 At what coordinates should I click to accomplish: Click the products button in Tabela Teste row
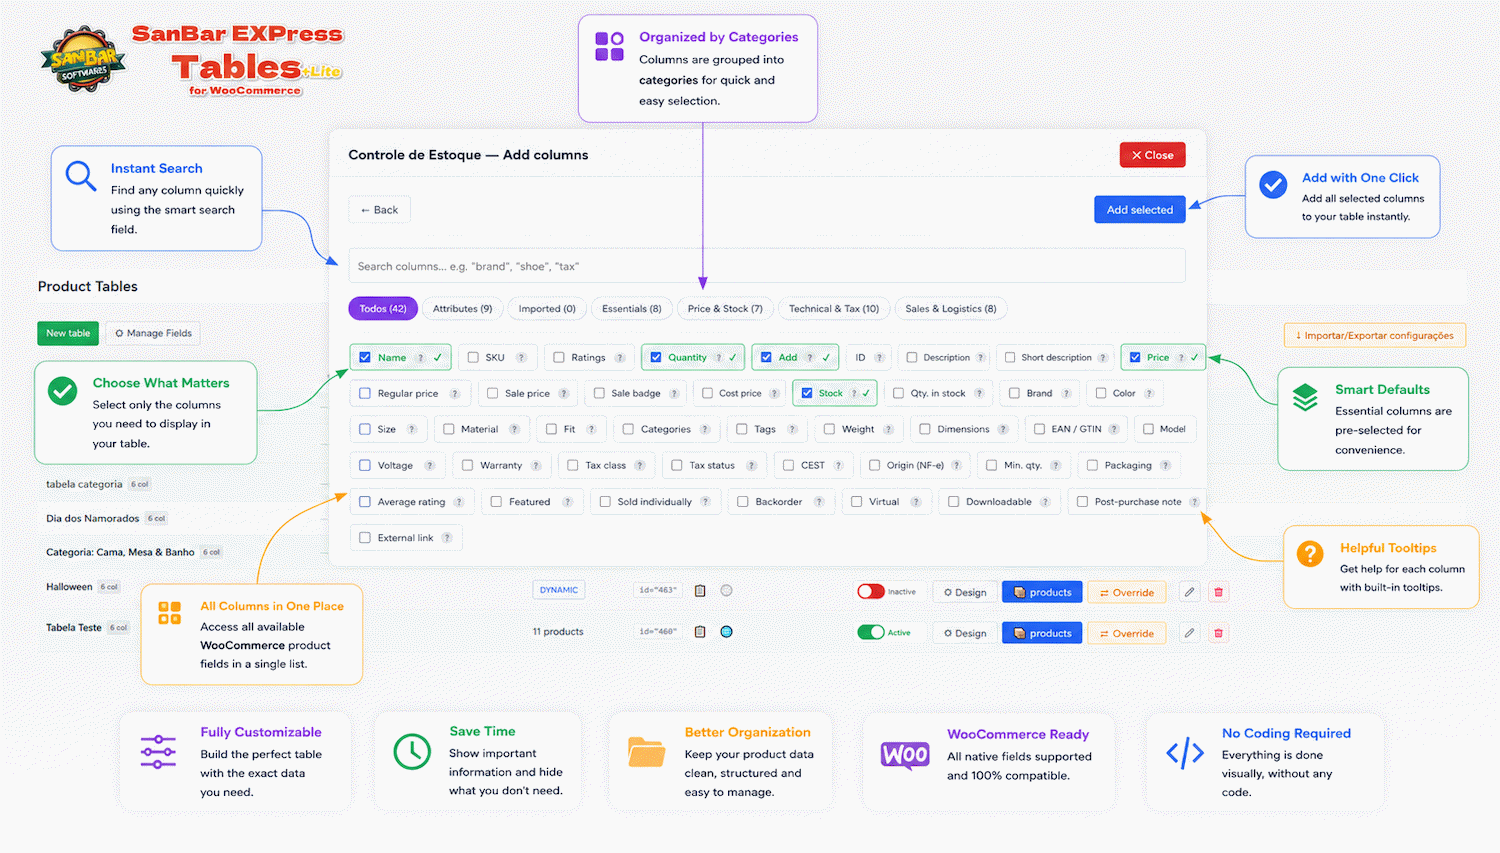pos(1042,633)
